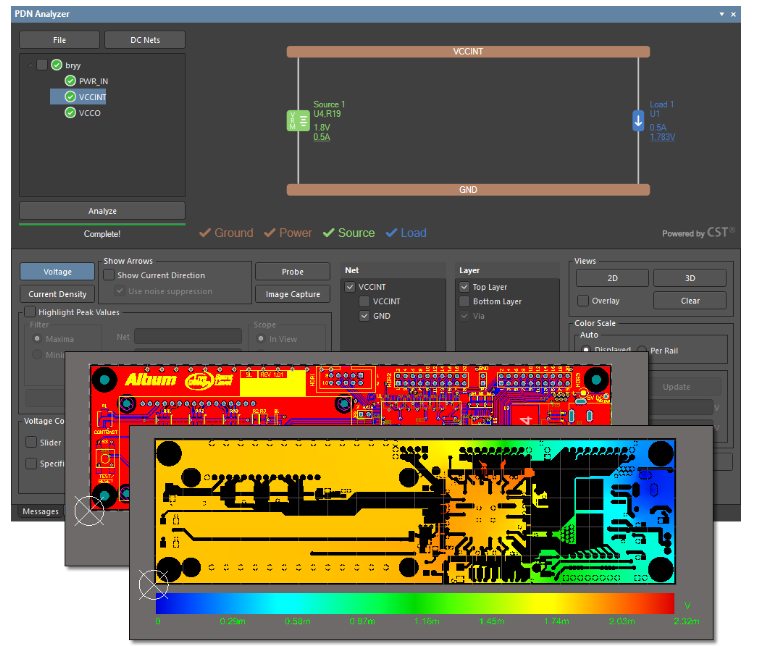Viewport: 766px width, 646px height.
Task: Click the green check icon beside PWR_IN
Action: [70, 81]
